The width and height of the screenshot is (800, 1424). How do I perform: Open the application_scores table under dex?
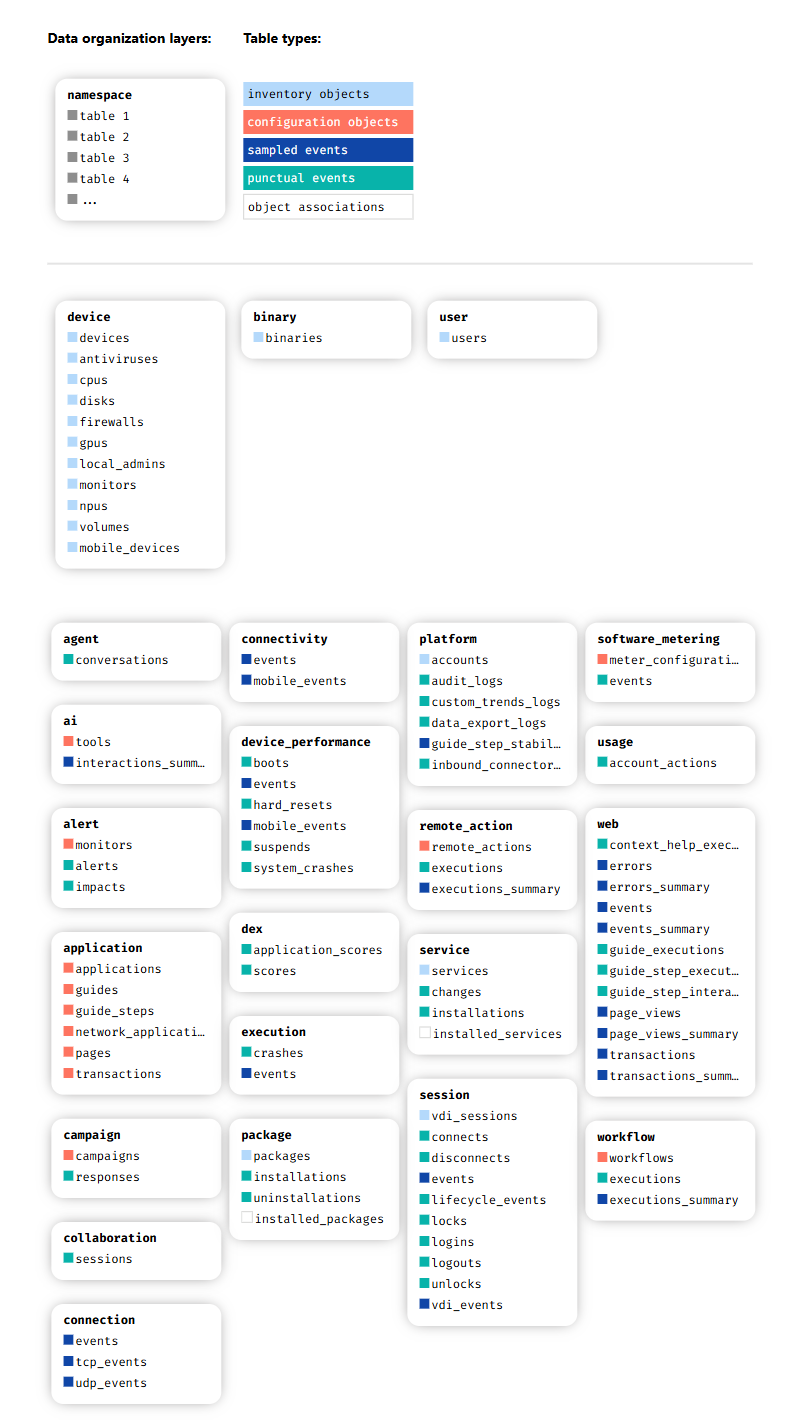pyautogui.click(x=318, y=950)
